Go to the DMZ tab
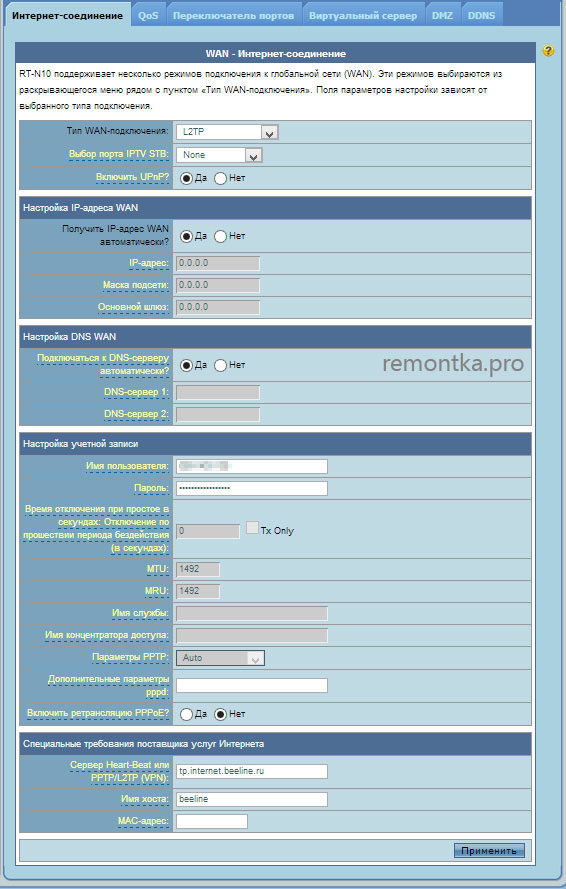This screenshot has width=566, height=889. click(x=442, y=15)
